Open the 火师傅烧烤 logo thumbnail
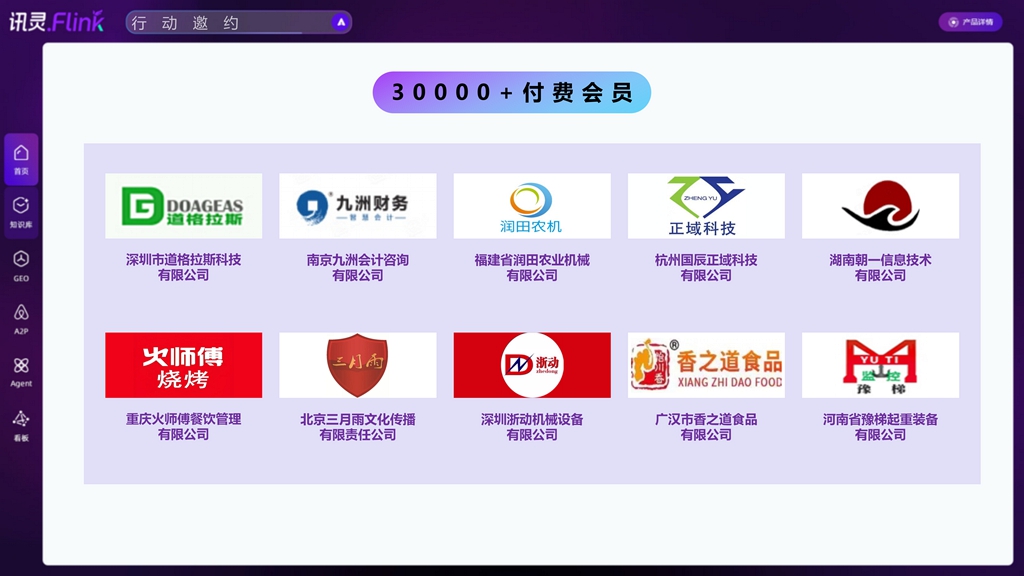 [184, 365]
